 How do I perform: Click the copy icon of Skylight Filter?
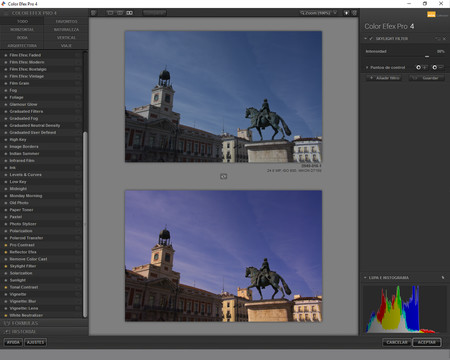coord(438,39)
